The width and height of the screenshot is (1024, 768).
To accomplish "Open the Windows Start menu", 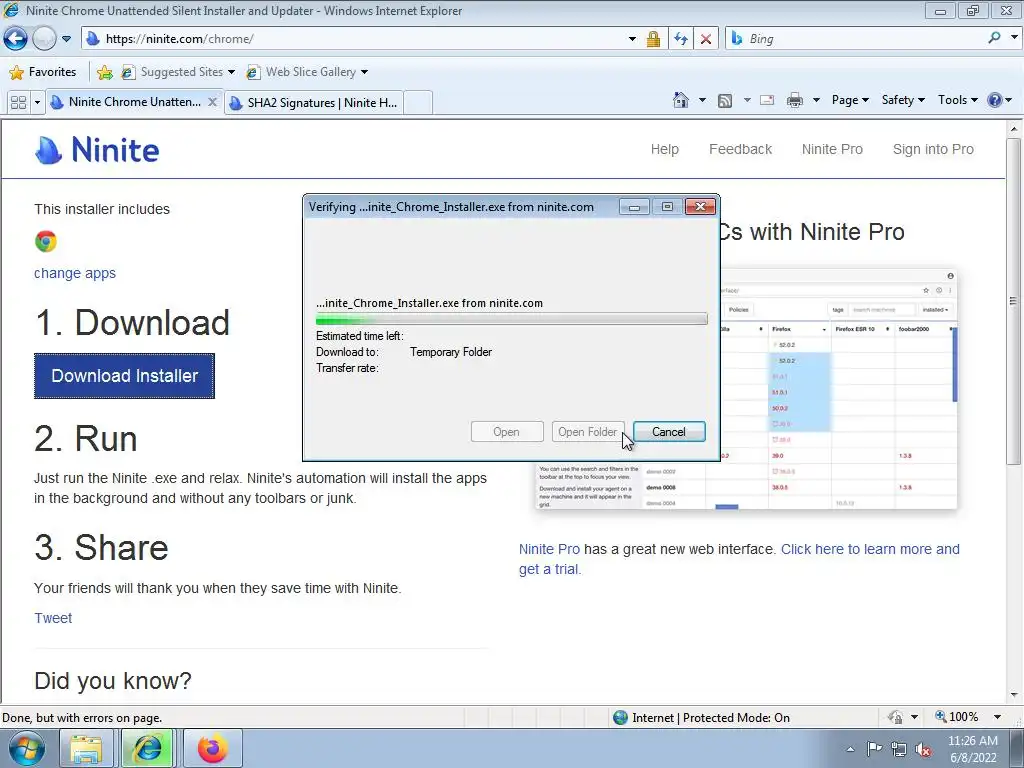I will point(27,748).
